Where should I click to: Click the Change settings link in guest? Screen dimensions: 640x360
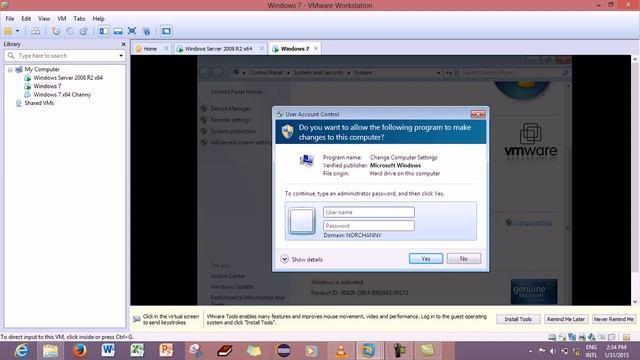click(x=532, y=223)
